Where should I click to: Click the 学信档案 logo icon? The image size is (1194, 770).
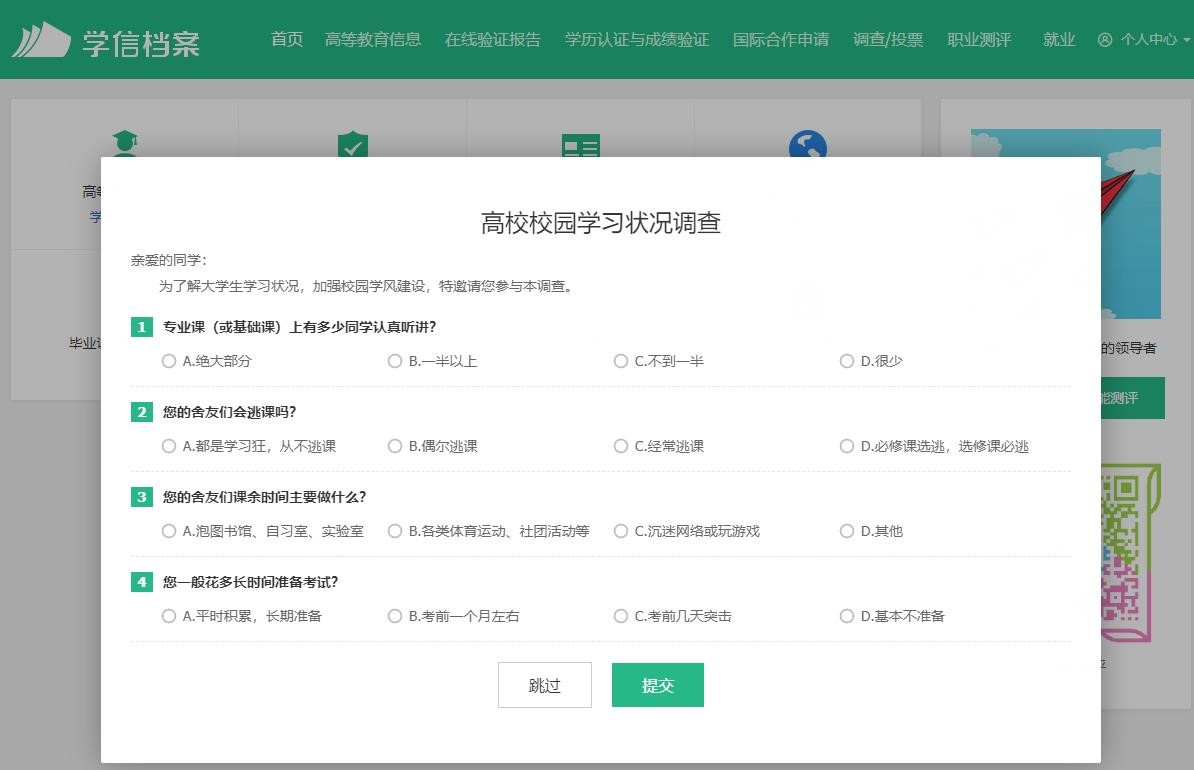[41, 40]
